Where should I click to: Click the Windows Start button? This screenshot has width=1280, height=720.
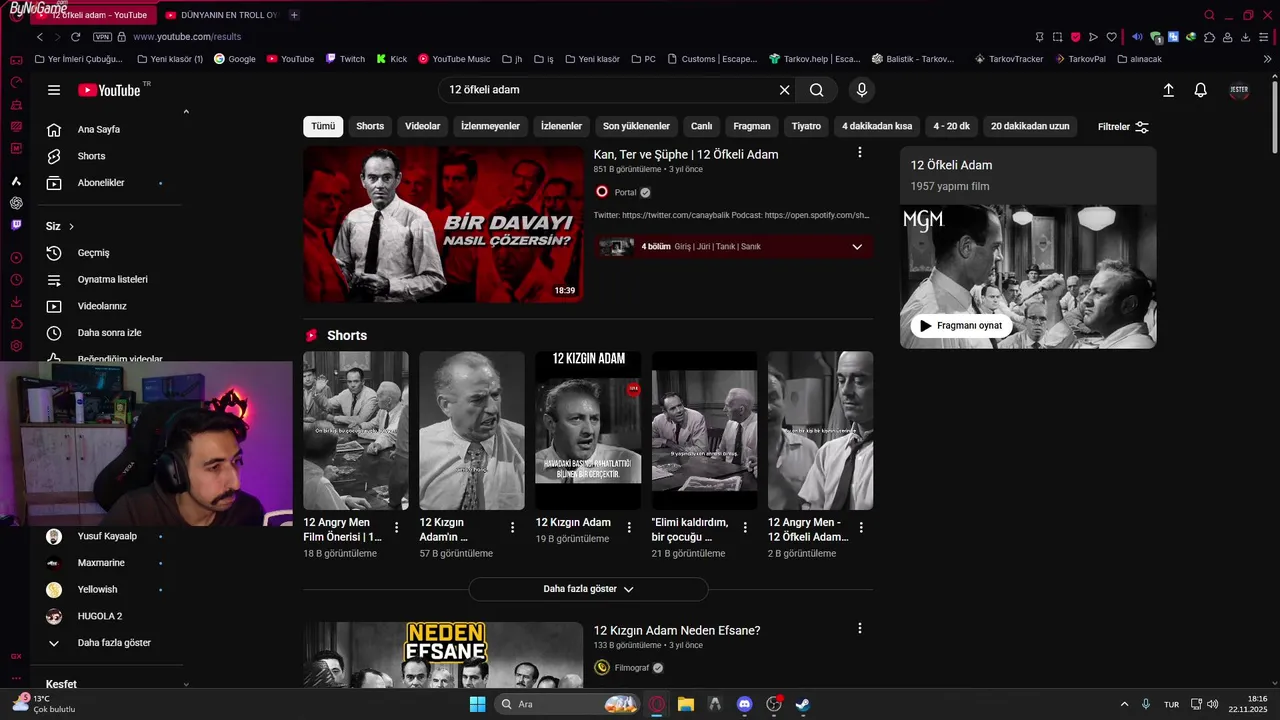478,704
